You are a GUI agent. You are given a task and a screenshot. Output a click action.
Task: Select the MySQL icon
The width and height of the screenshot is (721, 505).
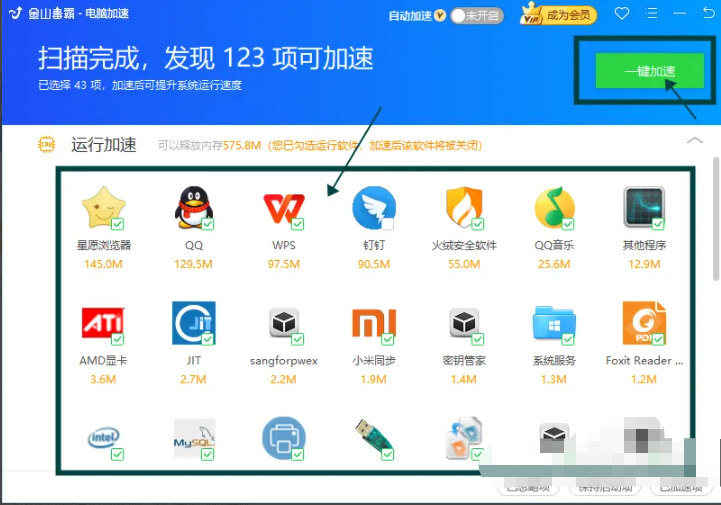click(194, 438)
